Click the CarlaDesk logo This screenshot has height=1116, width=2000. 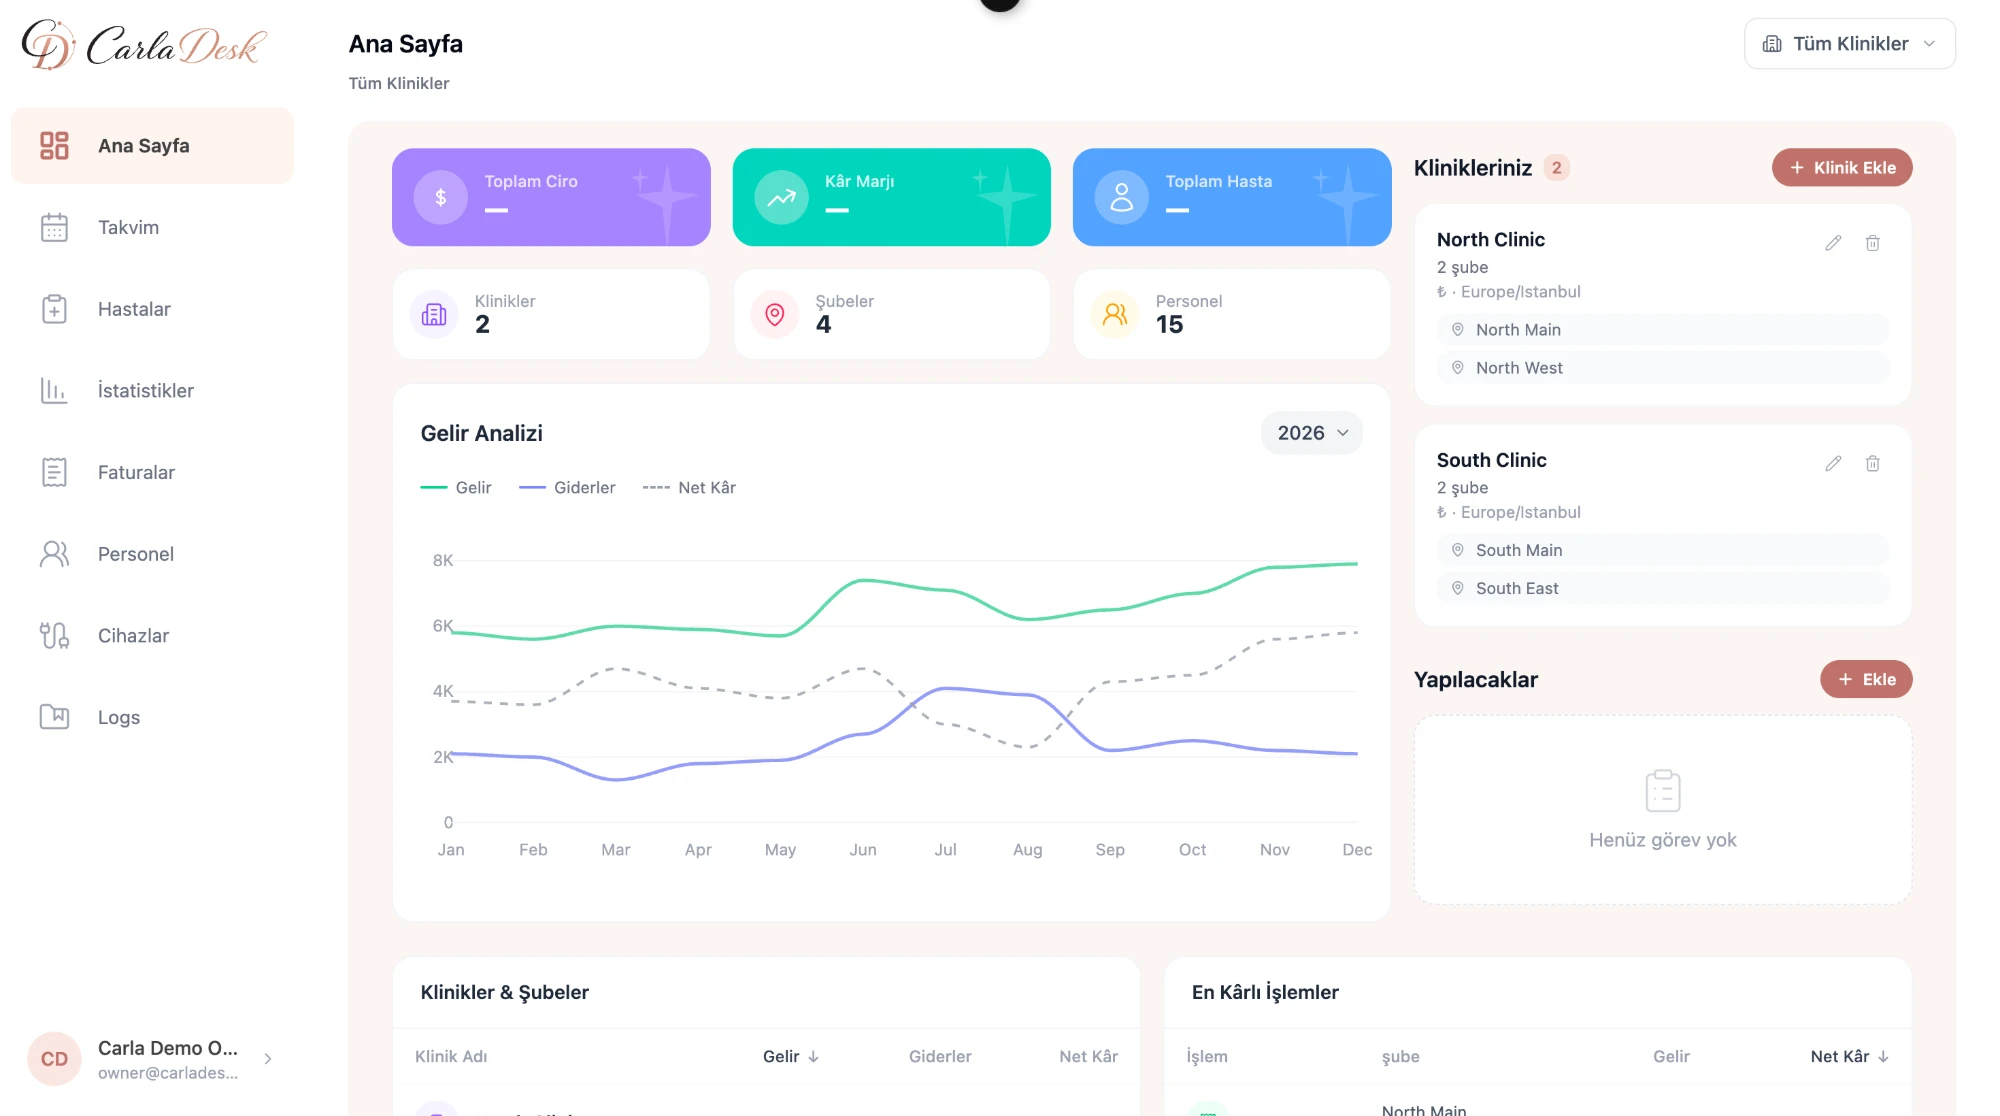click(x=144, y=44)
